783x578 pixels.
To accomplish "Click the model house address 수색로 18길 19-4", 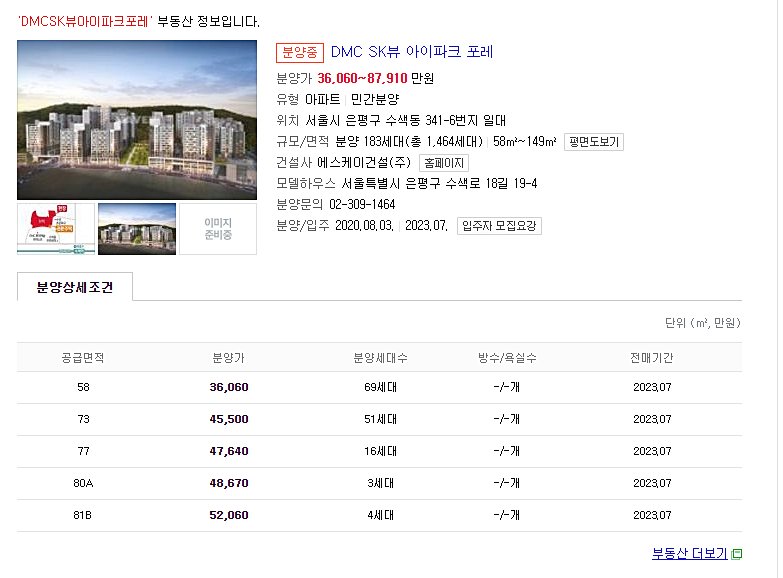I will click(491, 183).
